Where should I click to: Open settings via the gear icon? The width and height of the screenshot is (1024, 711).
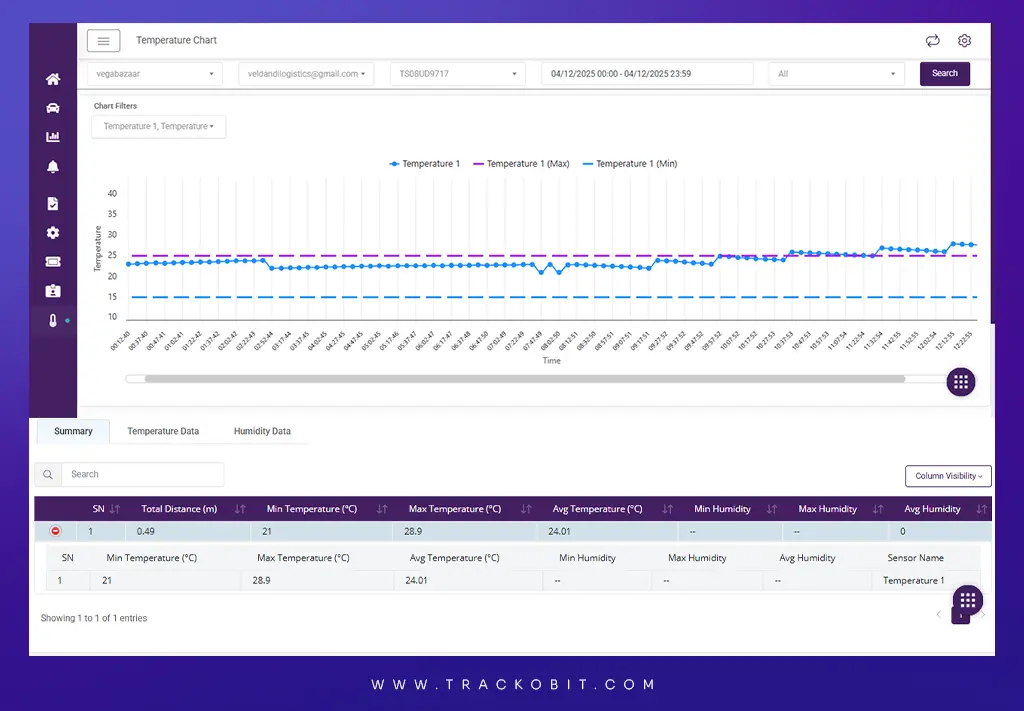(x=963, y=40)
